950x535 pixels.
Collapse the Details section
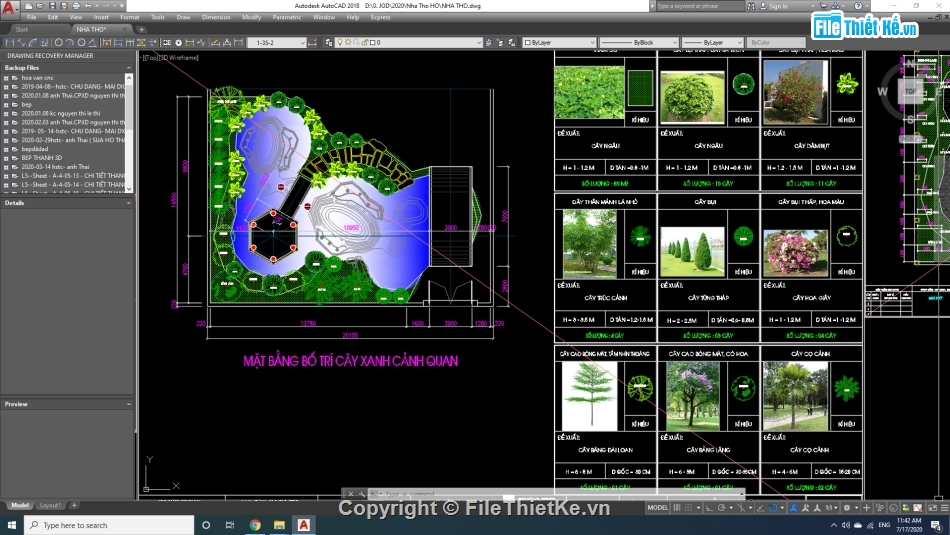[128, 202]
